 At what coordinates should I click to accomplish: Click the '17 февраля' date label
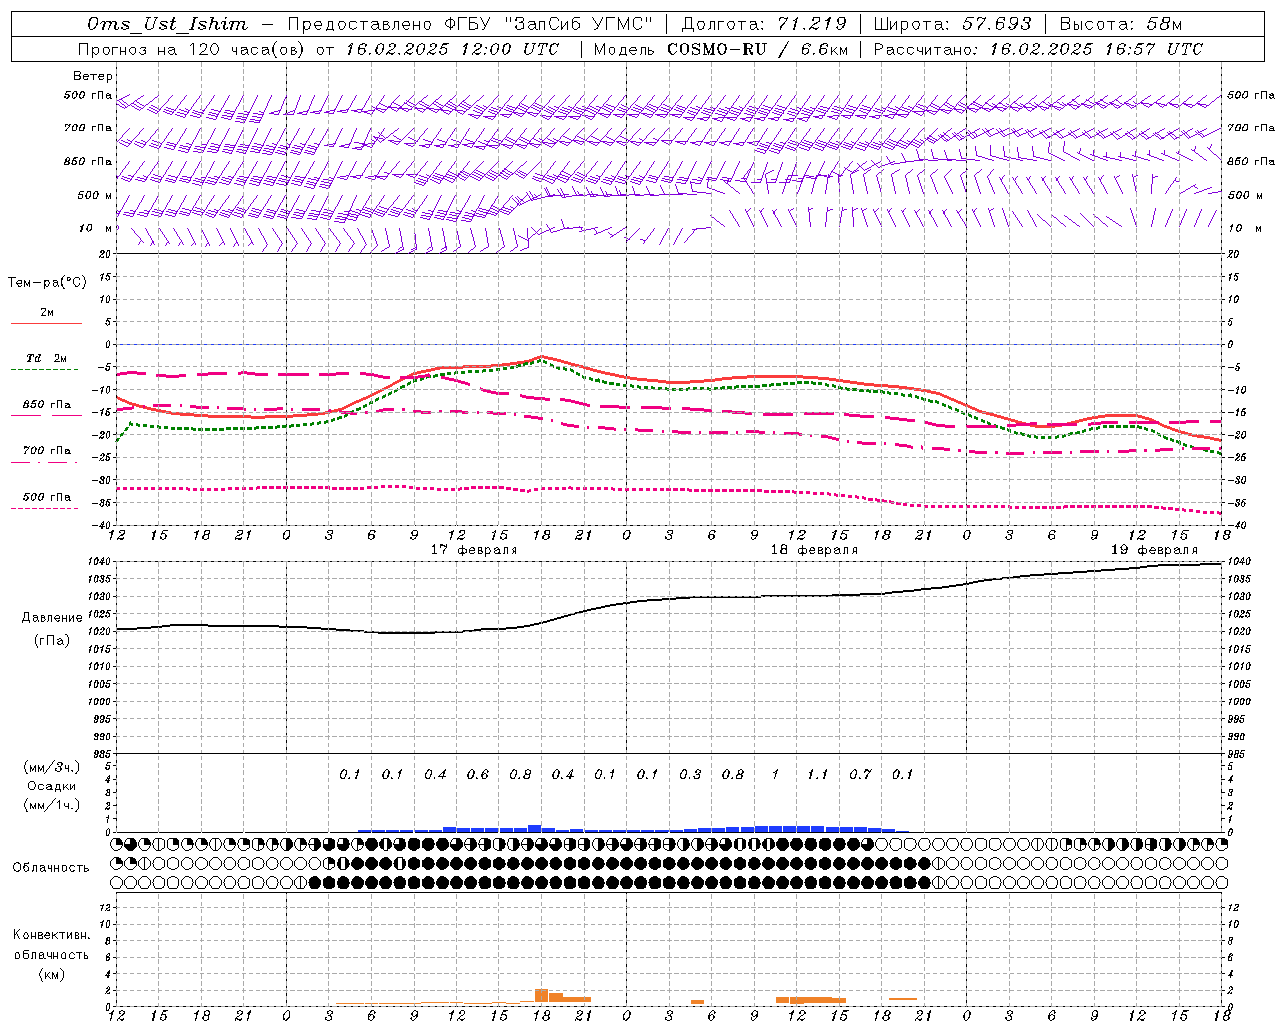(474, 550)
